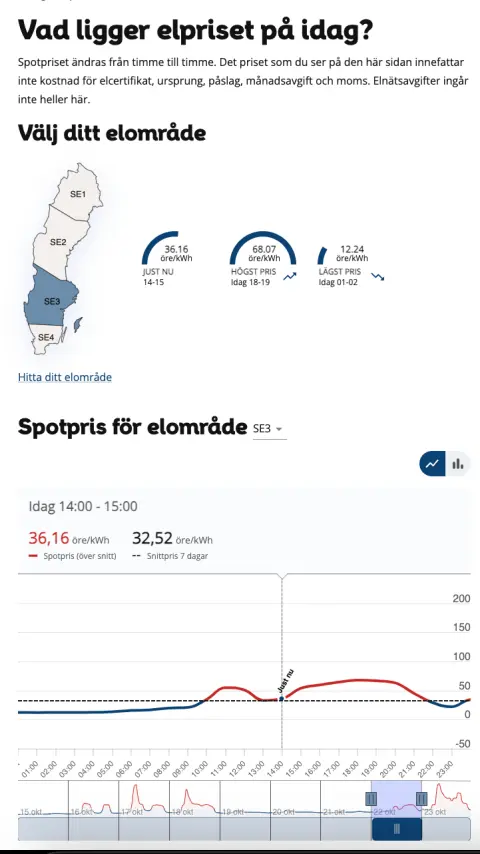Click the scrollbar grip below the timeline
The image size is (480, 854).
pyautogui.click(x=397, y=829)
